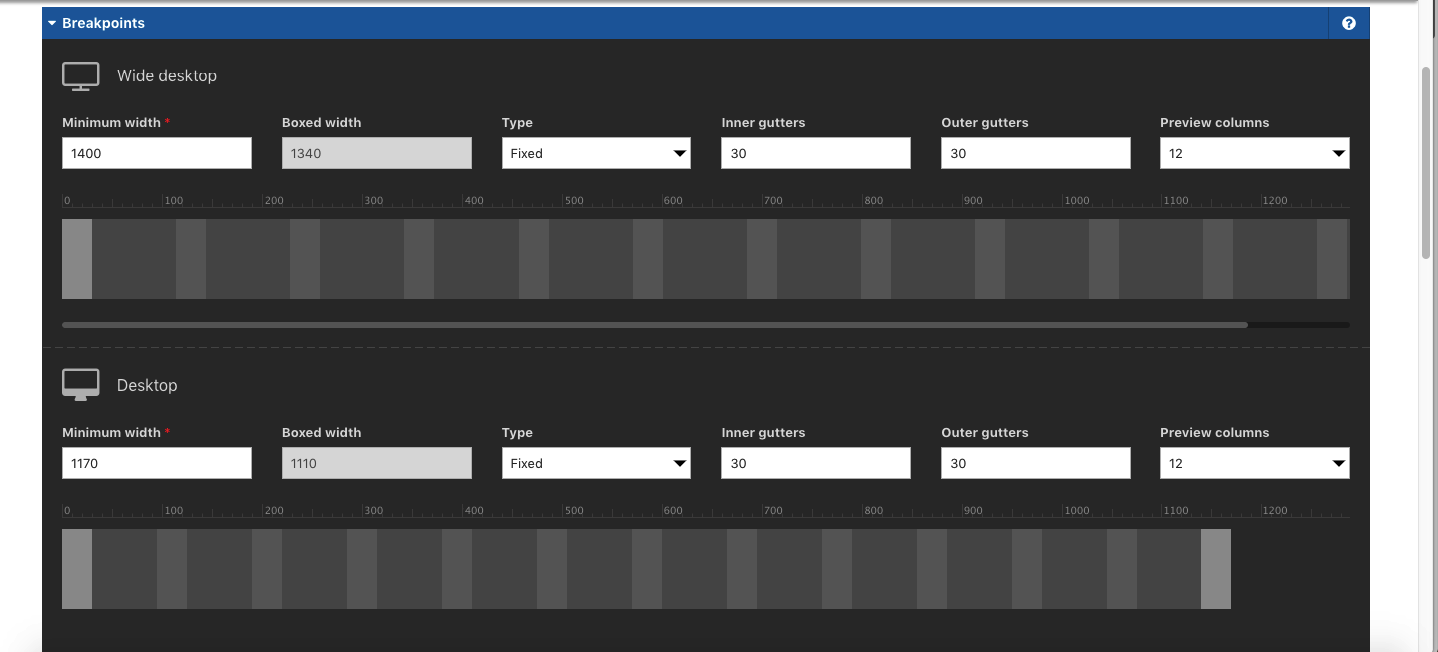Click the Wide desktop Boxed width field
This screenshot has width=1438, height=652.
click(376, 153)
